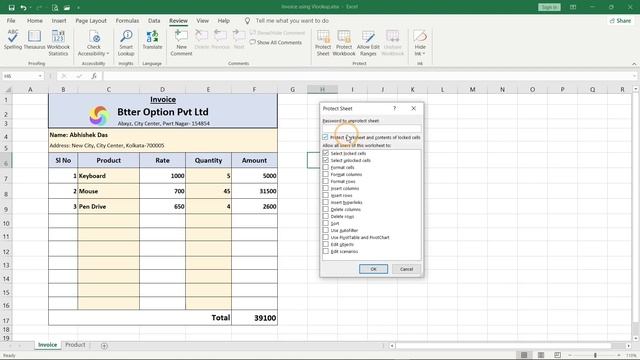Viewport: 640px width, 360px height.
Task: Uncheck Select locked cells
Action: pos(326,153)
